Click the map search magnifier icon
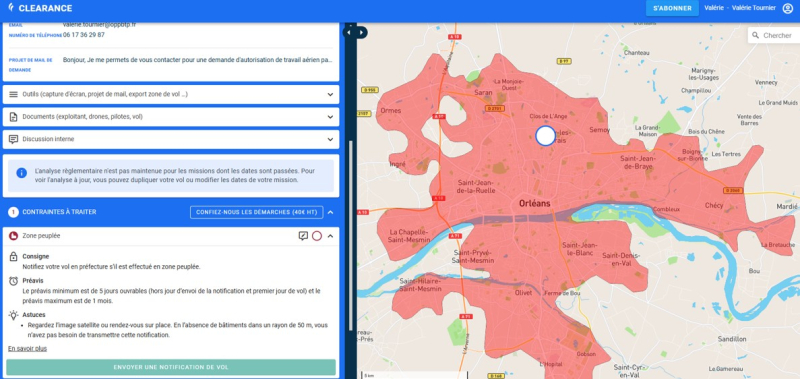 tap(755, 36)
